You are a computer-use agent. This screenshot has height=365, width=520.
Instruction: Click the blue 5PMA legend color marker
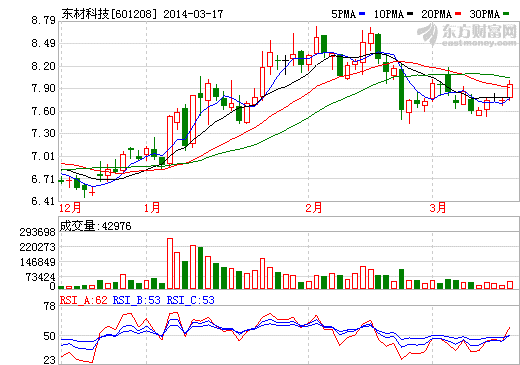(362, 14)
